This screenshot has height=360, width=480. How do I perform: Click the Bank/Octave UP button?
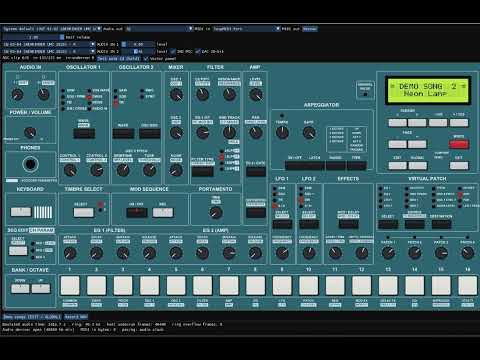point(41,289)
